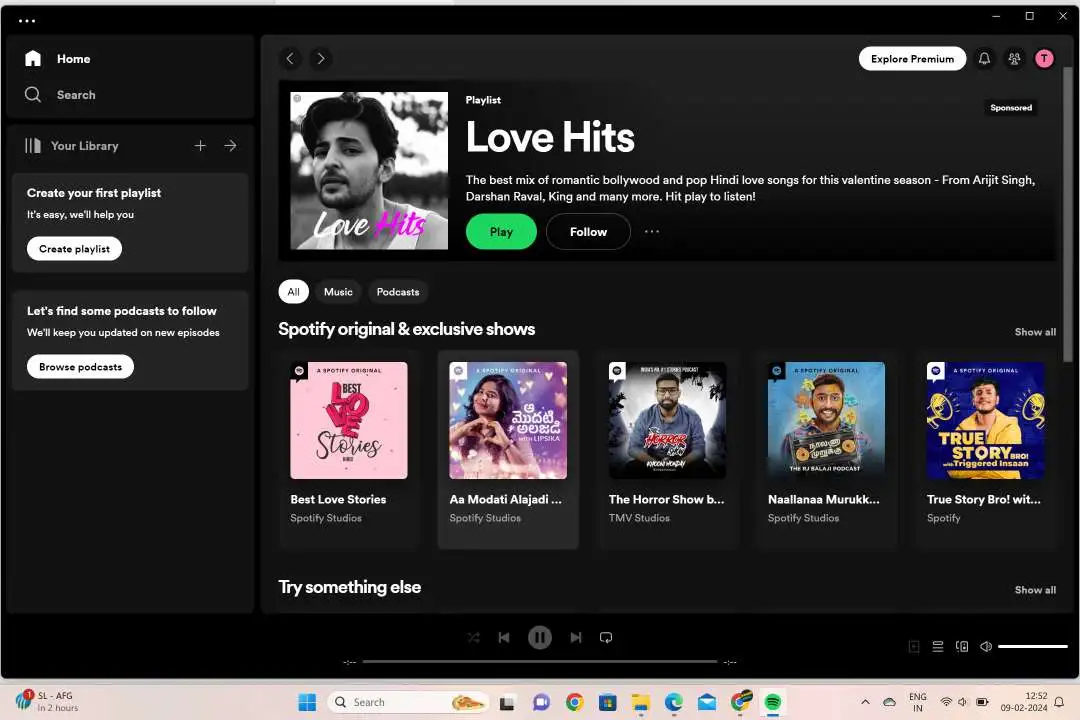The height and width of the screenshot is (720, 1080).
Task: Click the Explore Premium button
Action: point(911,58)
